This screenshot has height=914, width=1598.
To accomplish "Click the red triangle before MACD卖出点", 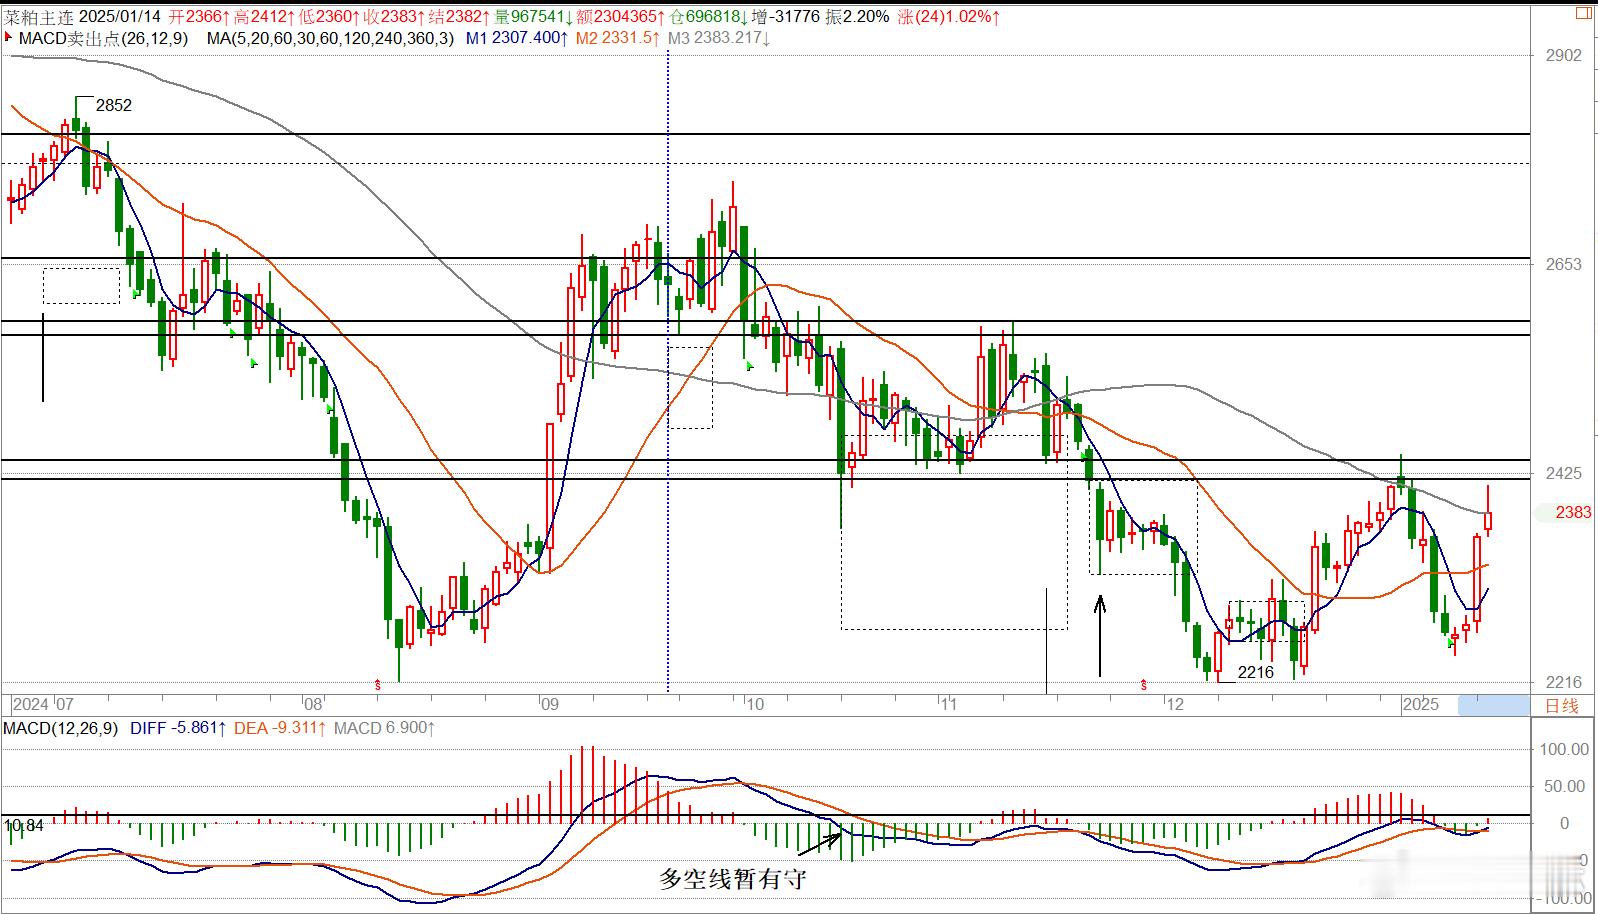I will click(8, 37).
